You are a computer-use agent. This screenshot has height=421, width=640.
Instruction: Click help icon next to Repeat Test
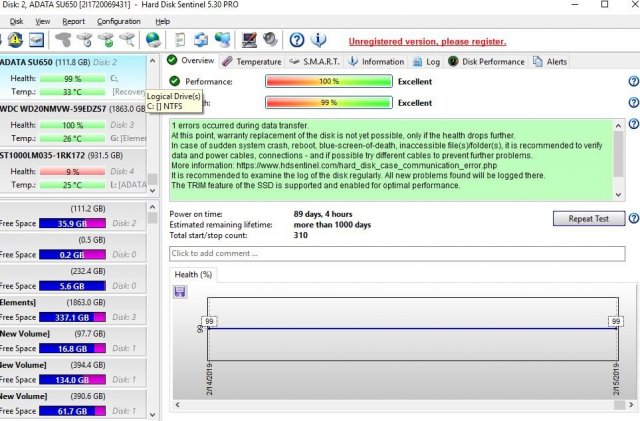click(633, 218)
